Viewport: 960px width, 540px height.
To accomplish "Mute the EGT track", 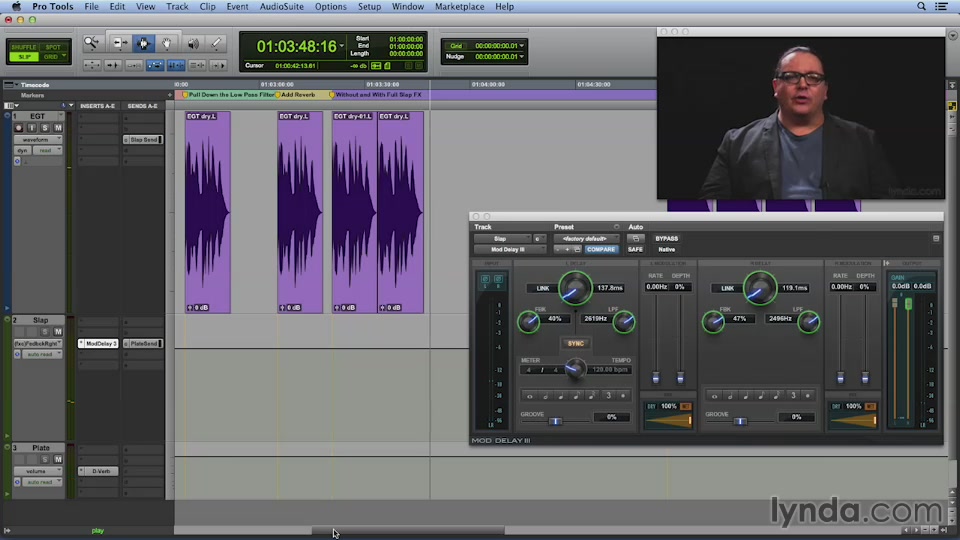I will click(58, 128).
